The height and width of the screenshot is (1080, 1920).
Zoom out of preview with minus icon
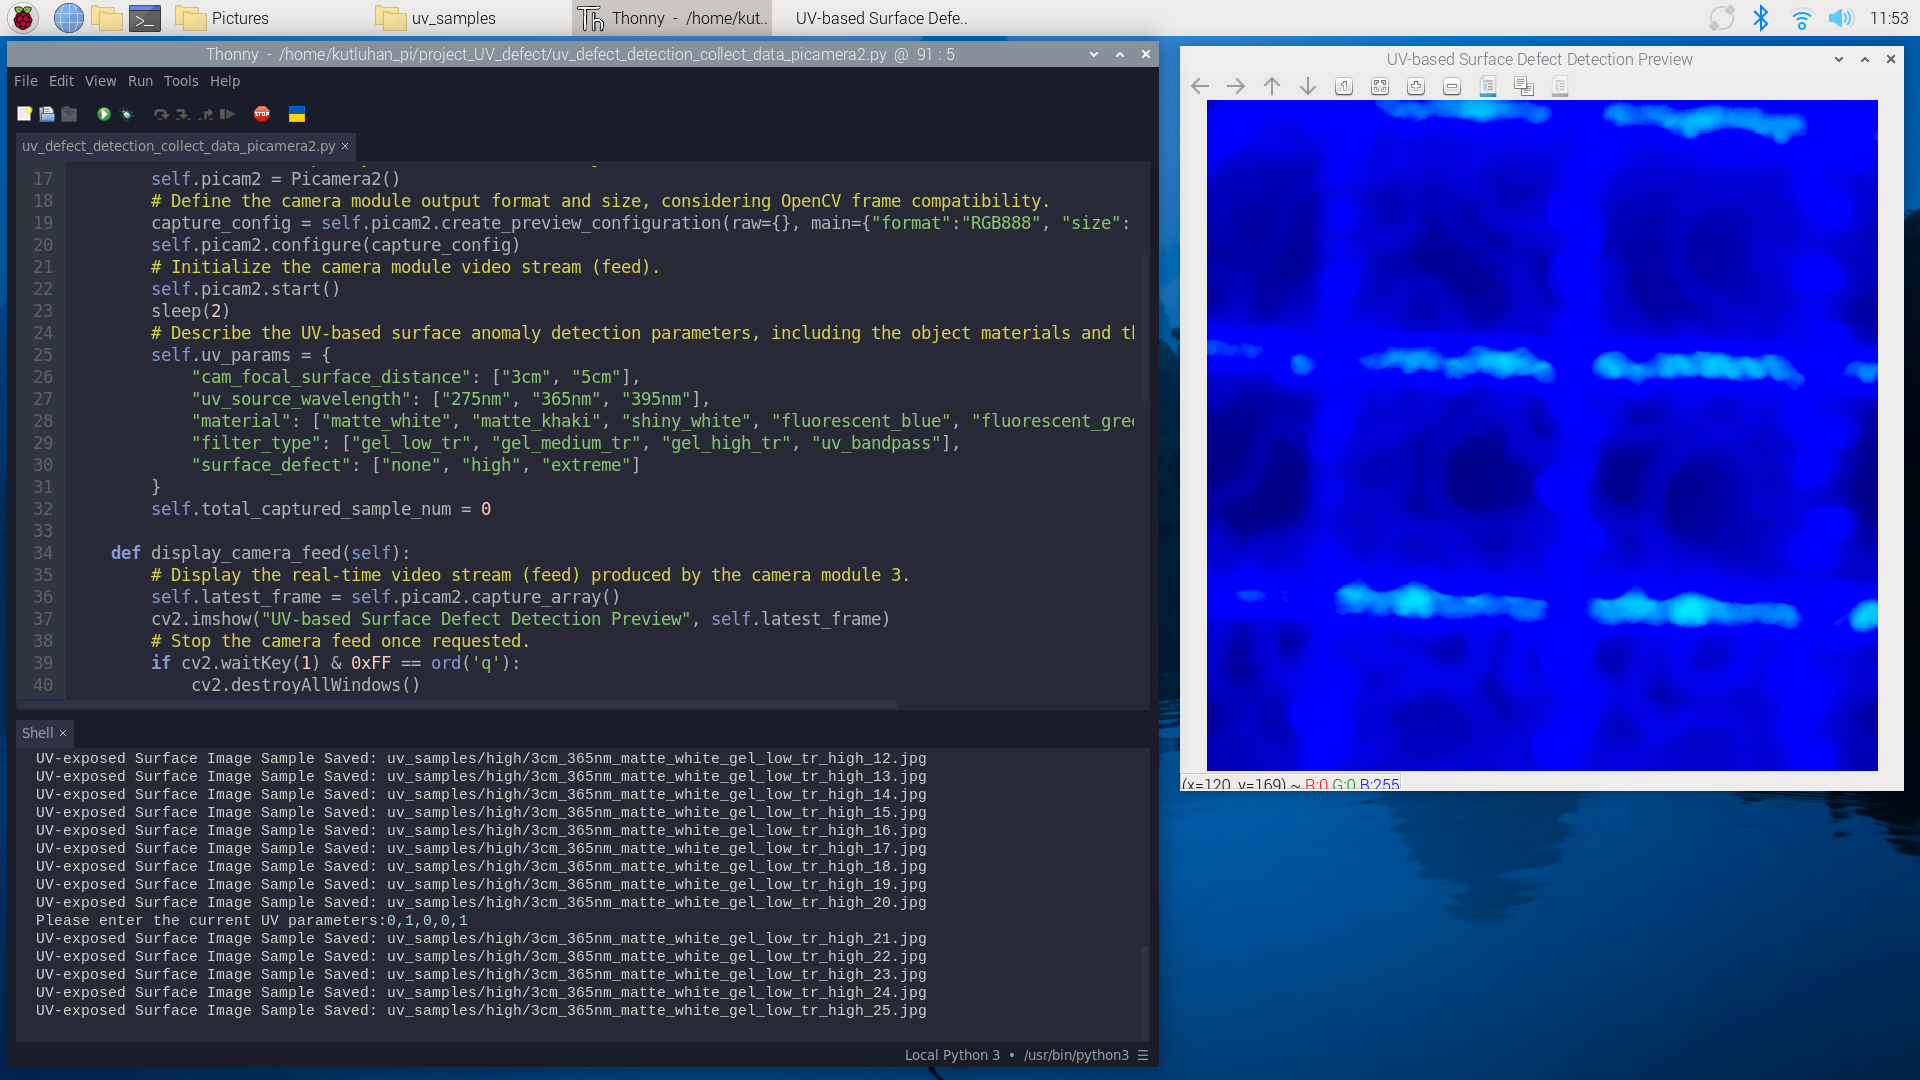[x=1452, y=86]
